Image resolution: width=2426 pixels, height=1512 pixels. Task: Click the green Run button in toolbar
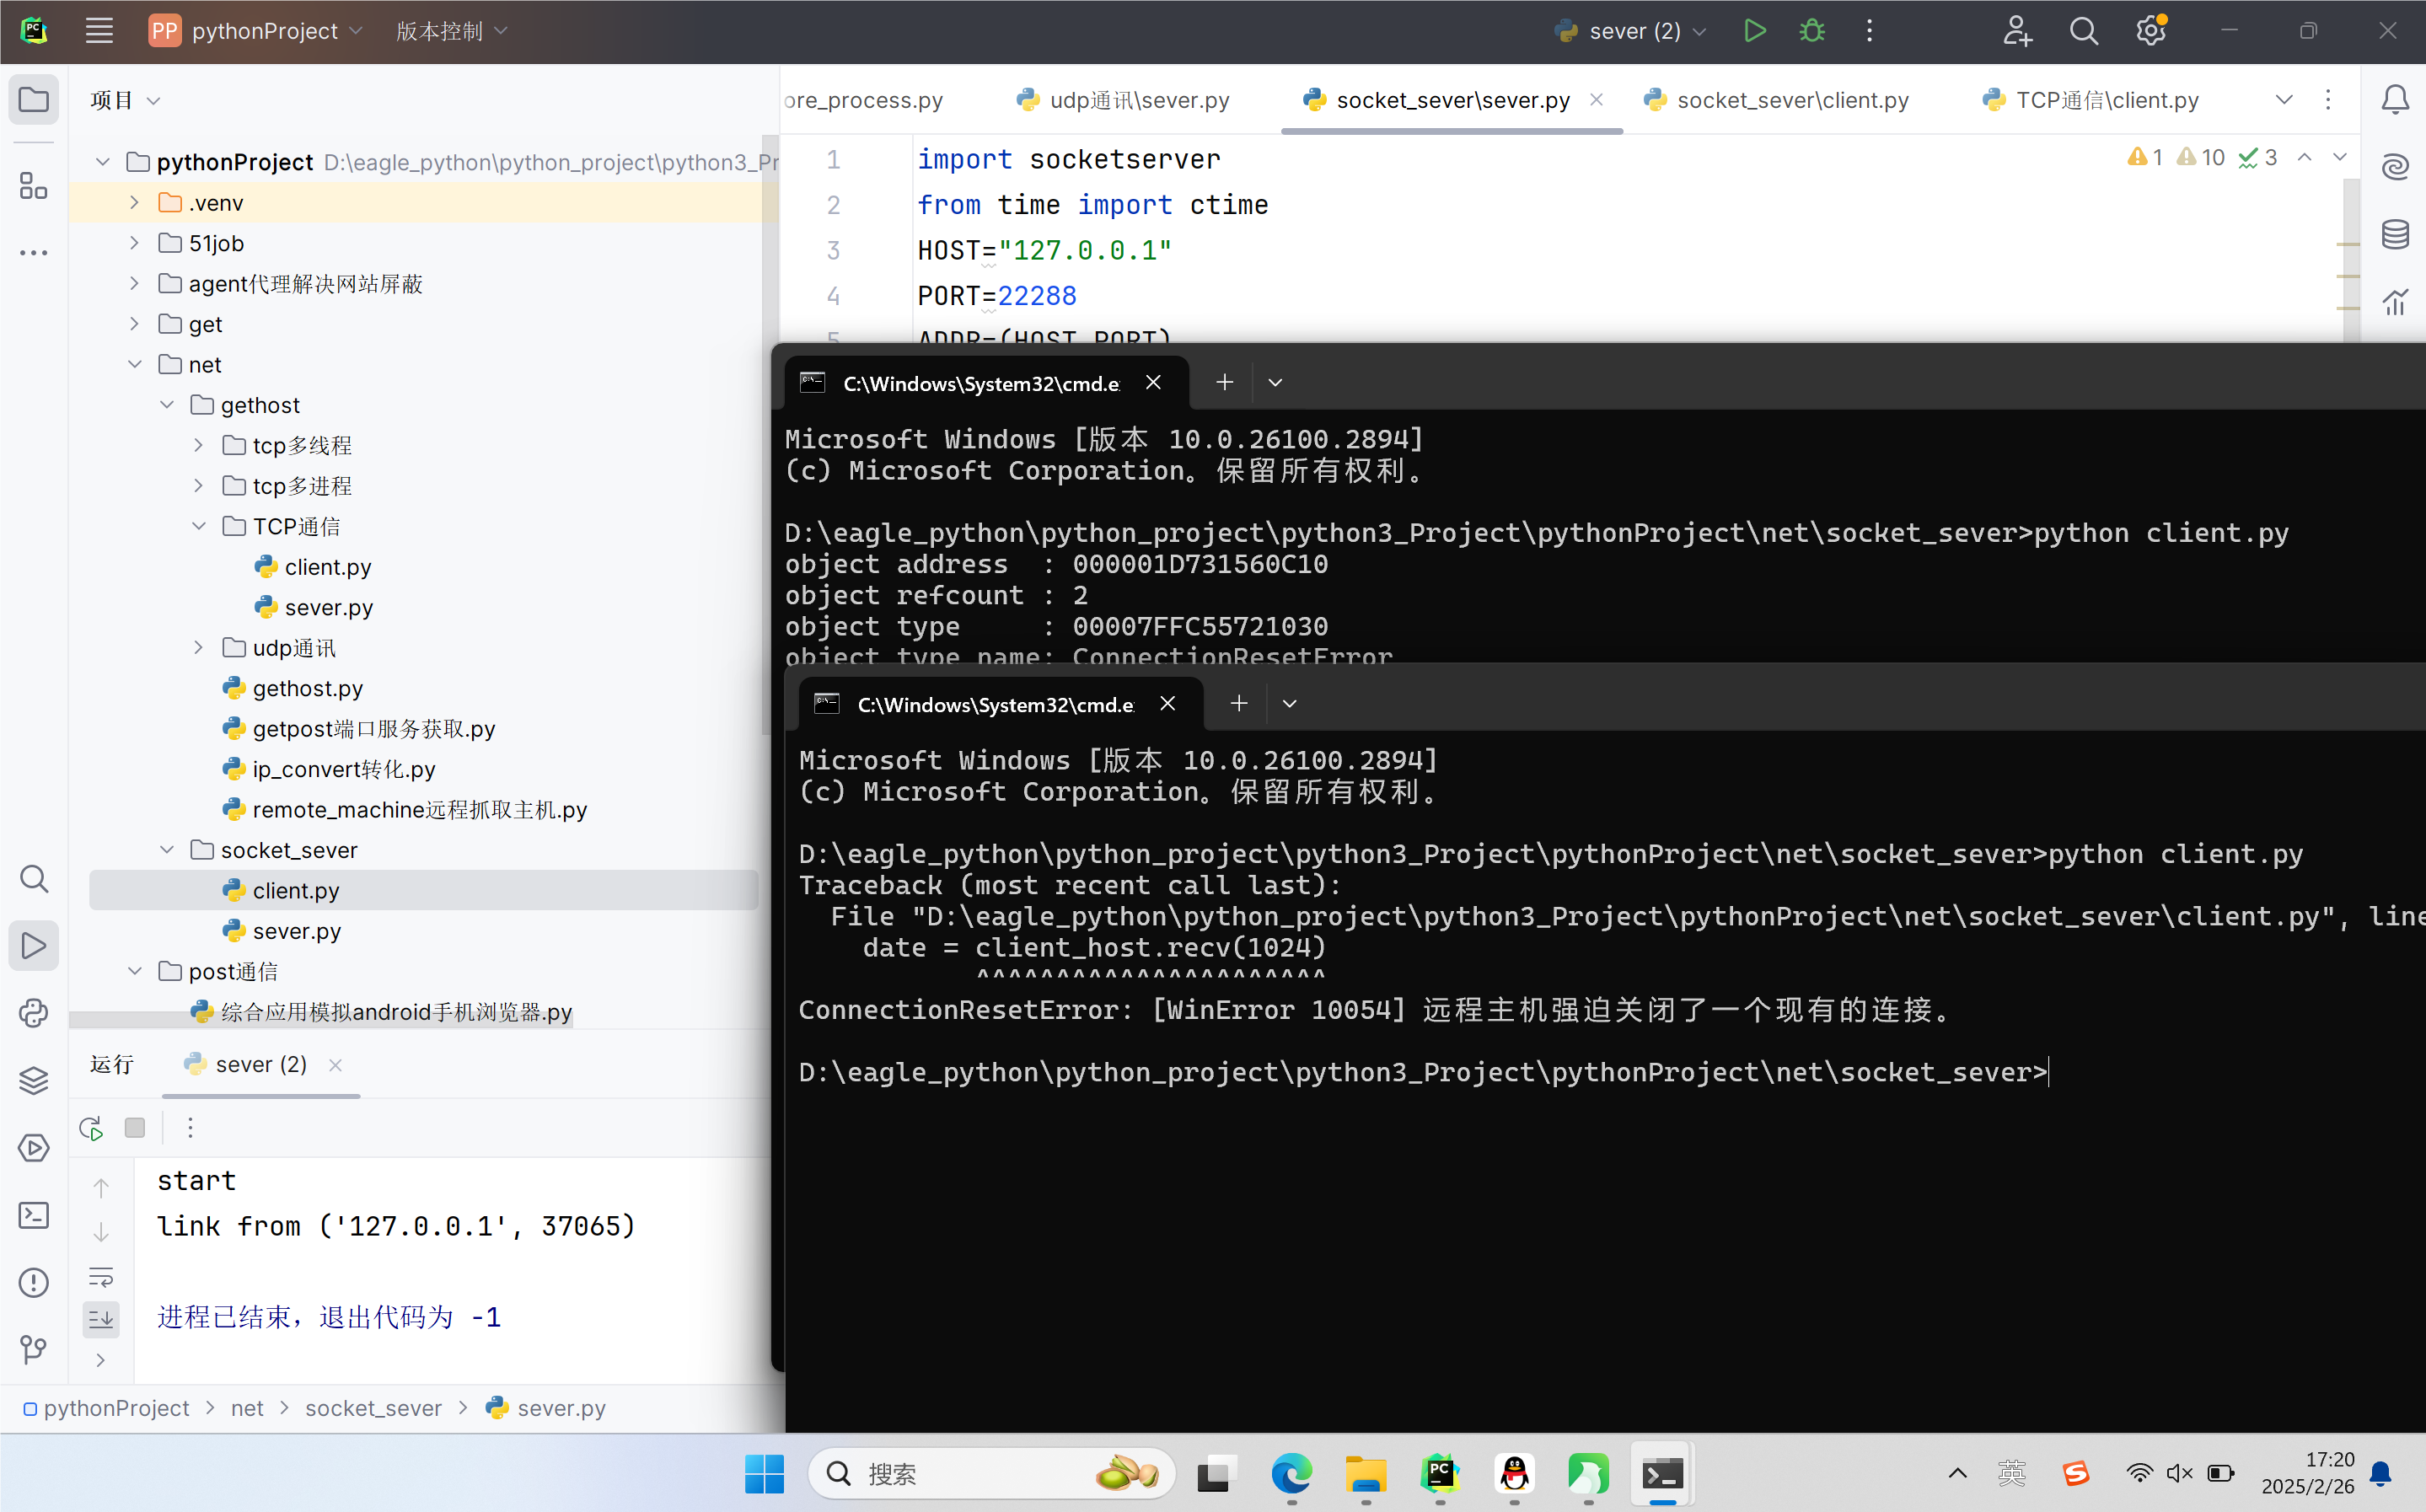tap(1754, 31)
